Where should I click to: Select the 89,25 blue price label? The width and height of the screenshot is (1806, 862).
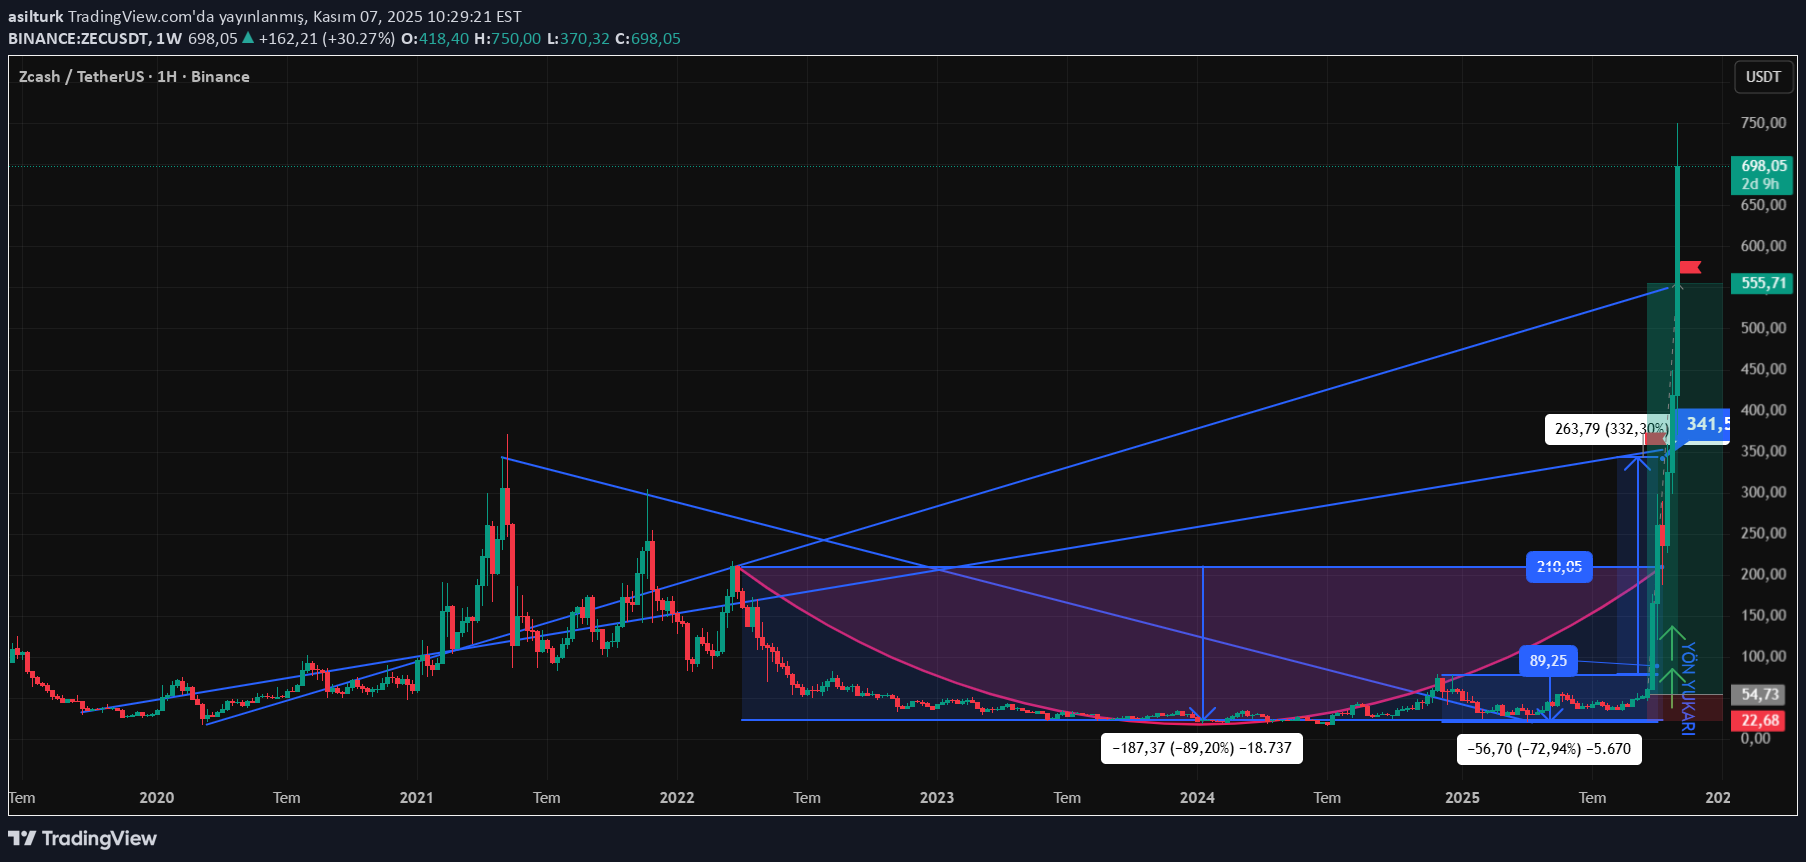coord(1548,661)
